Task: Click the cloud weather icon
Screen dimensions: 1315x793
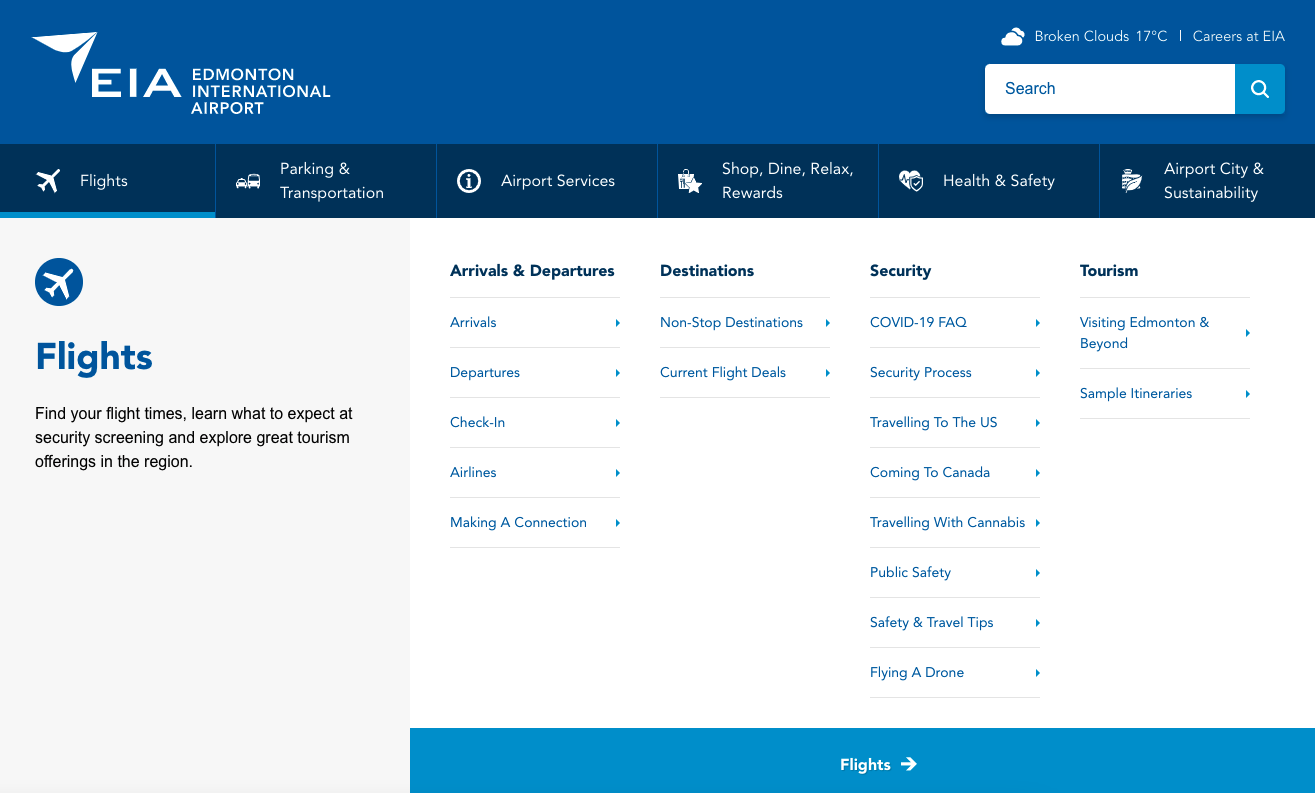Action: click(1013, 37)
